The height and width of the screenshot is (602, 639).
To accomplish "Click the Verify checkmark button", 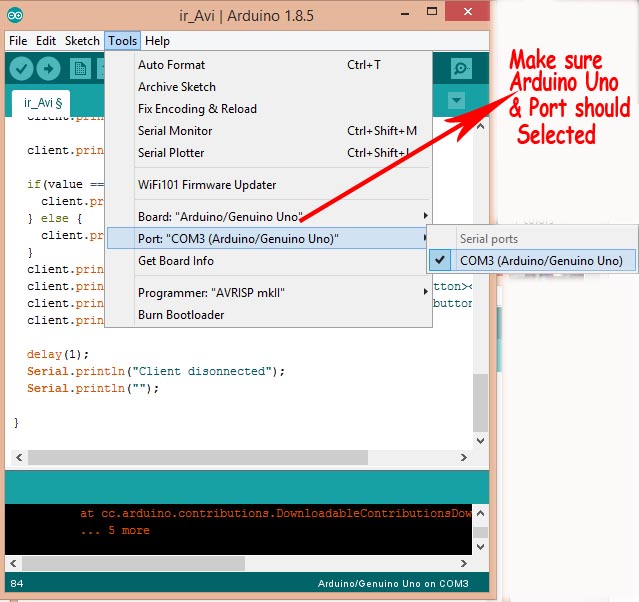I will tap(21, 68).
